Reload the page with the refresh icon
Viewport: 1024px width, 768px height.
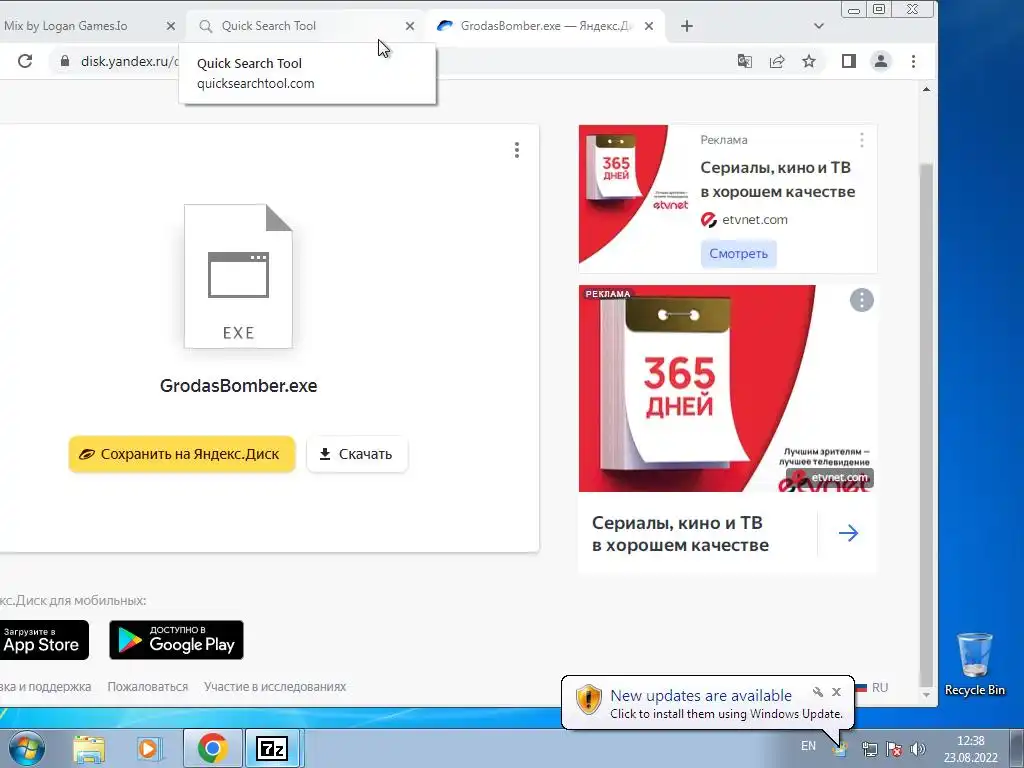coord(25,61)
